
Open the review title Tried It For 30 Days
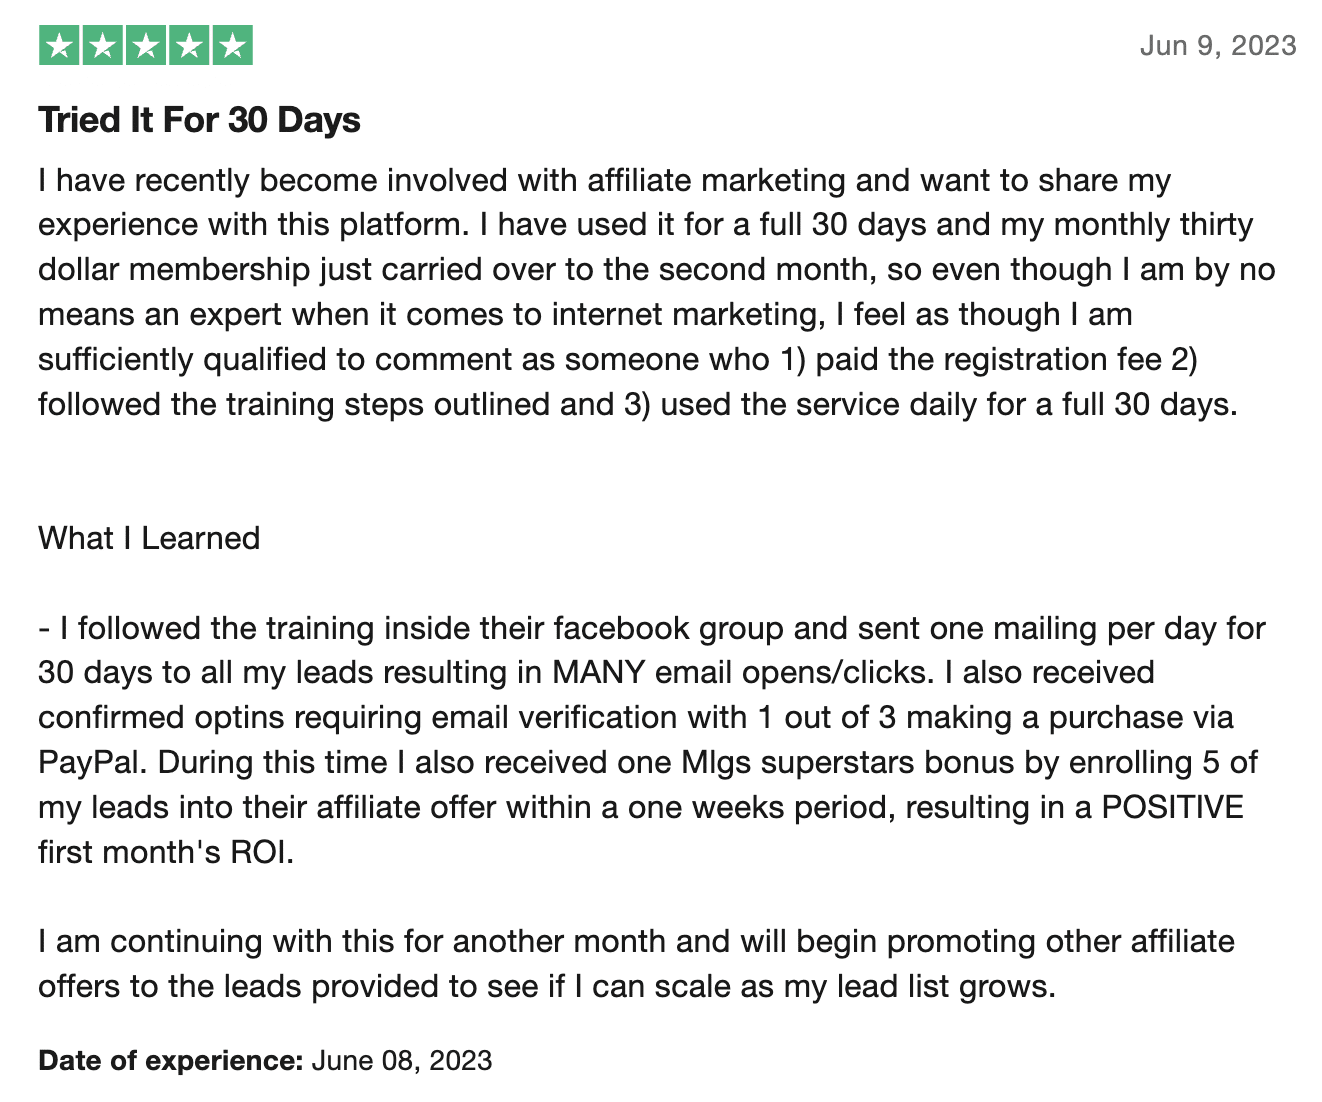coord(199,120)
